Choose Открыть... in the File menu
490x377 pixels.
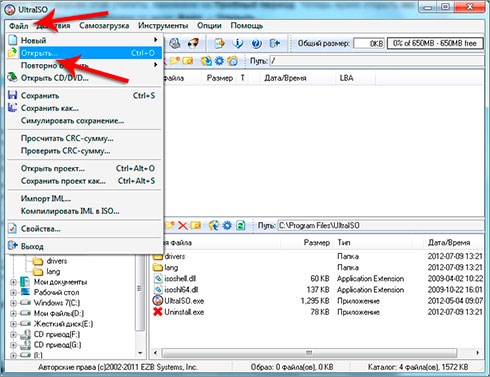pos(84,53)
